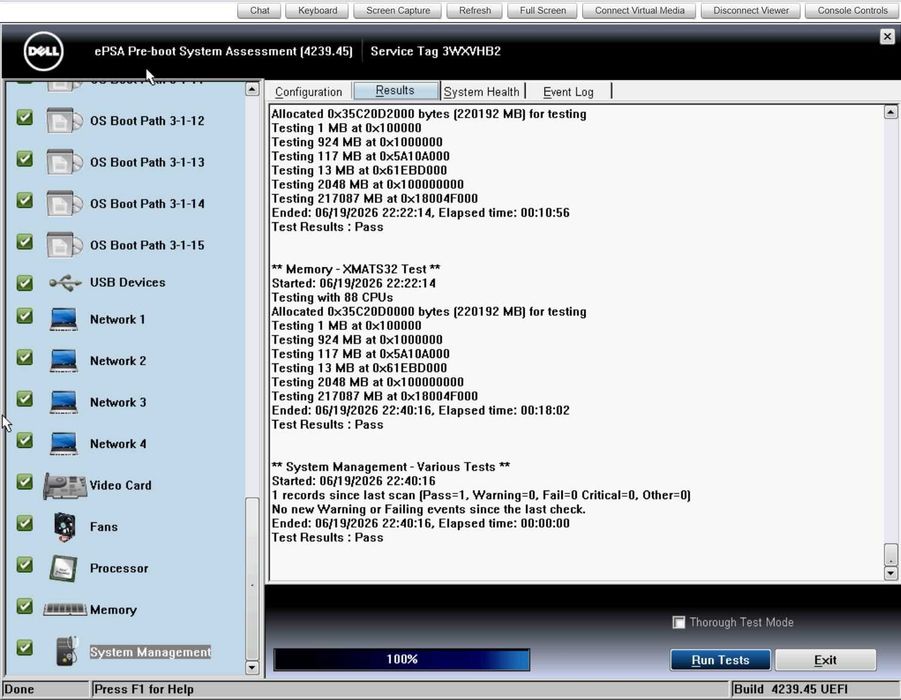Click the Network 3 laptop icon

pos(63,402)
